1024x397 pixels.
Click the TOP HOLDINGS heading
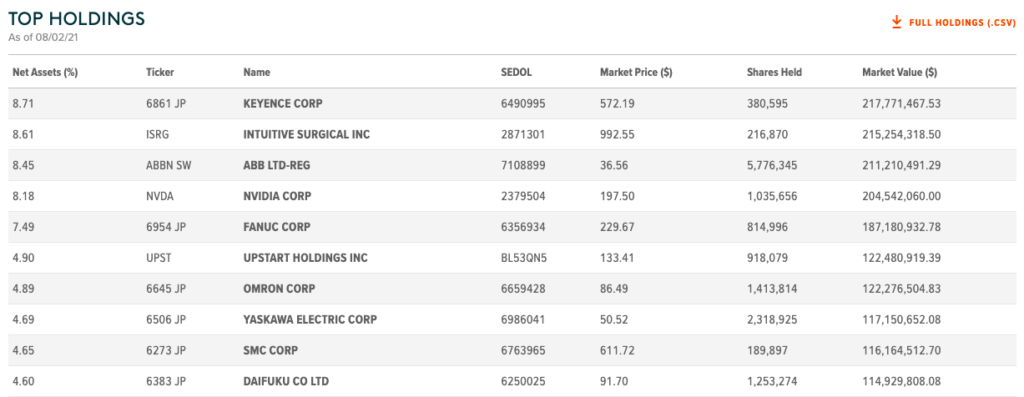click(x=76, y=18)
